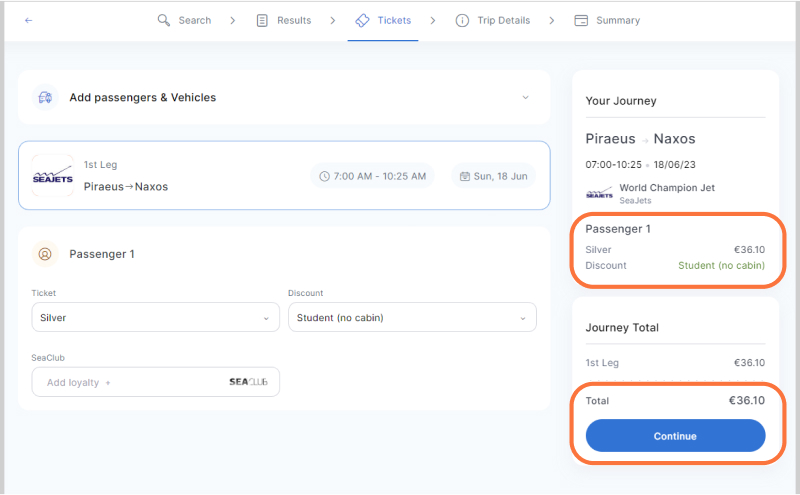Viewport: 800px width, 495px height.
Task: Open the Trip Details step tab
Action: click(493, 20)
